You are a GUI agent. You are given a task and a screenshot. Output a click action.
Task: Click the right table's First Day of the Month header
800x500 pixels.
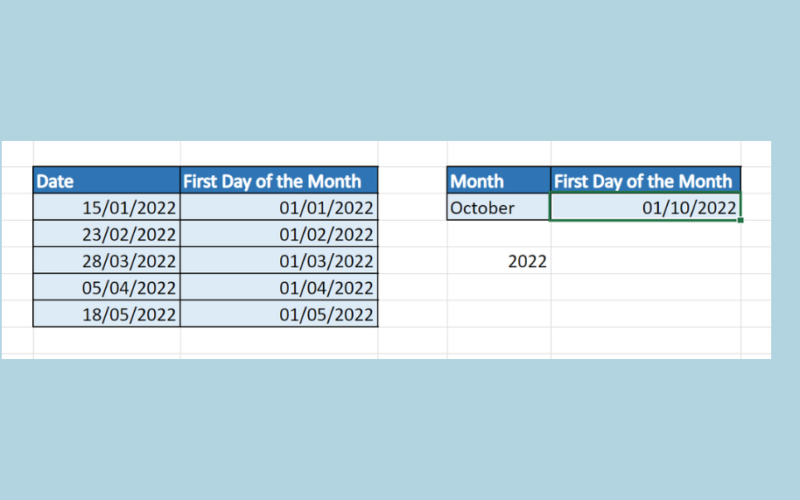tap(645, 181)
